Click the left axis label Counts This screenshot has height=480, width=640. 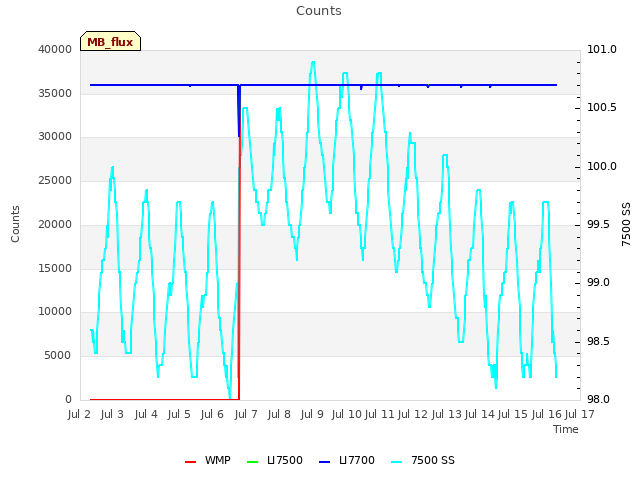point(15,224)
